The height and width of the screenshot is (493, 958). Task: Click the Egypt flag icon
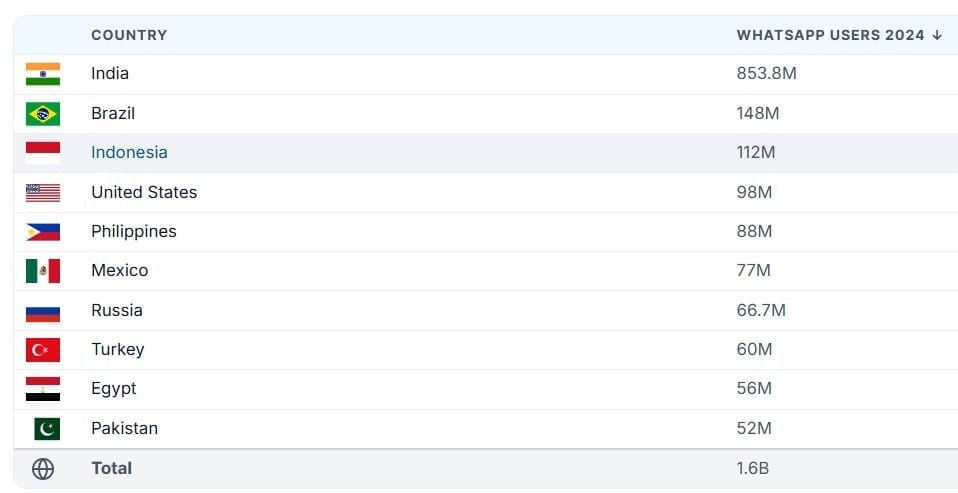click(x=43, y=389)
